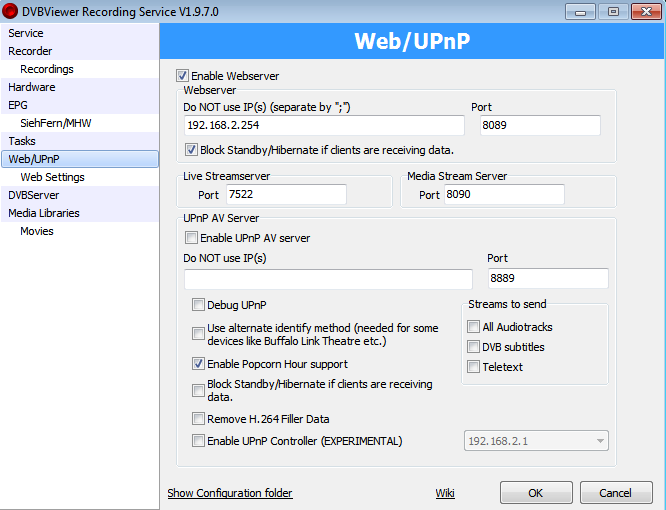Image resolution: width=666 pixels, height=510 pixels.
Task: Go to Hardware settings
Action: [x=80, y=87]
